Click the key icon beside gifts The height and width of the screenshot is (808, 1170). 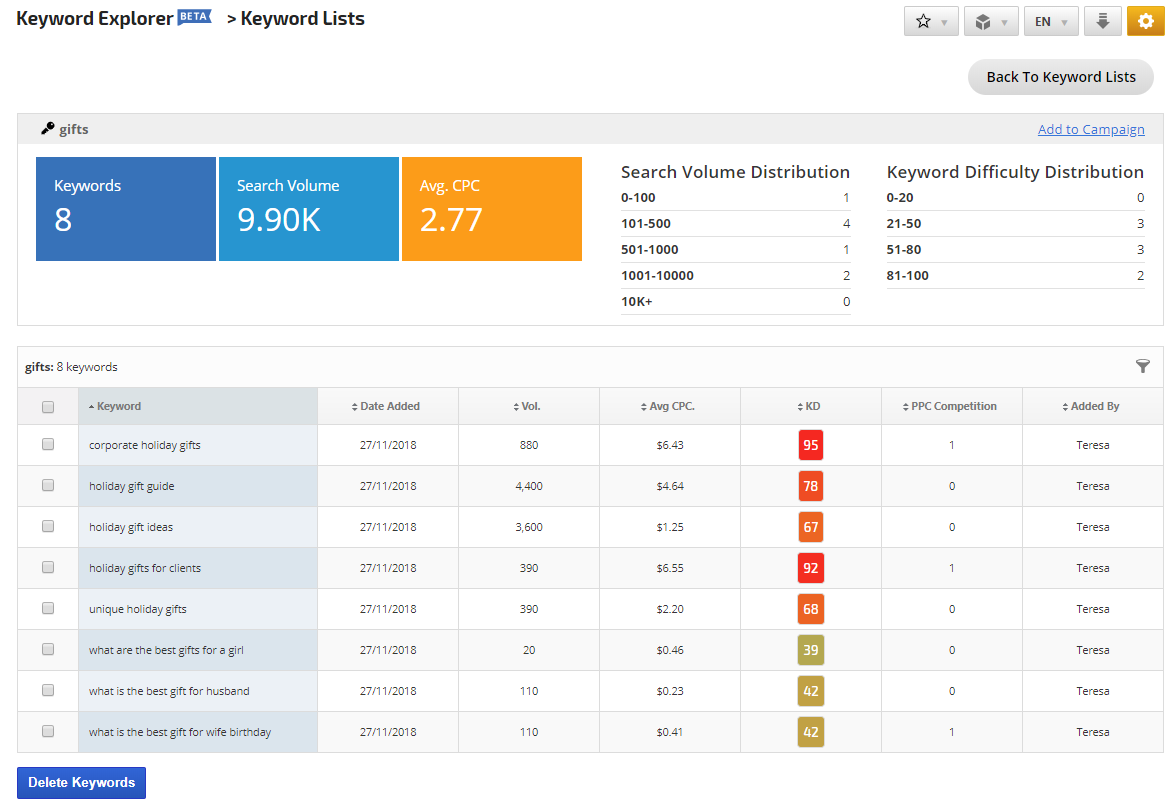pyautogui.click(x=47, y=129)
